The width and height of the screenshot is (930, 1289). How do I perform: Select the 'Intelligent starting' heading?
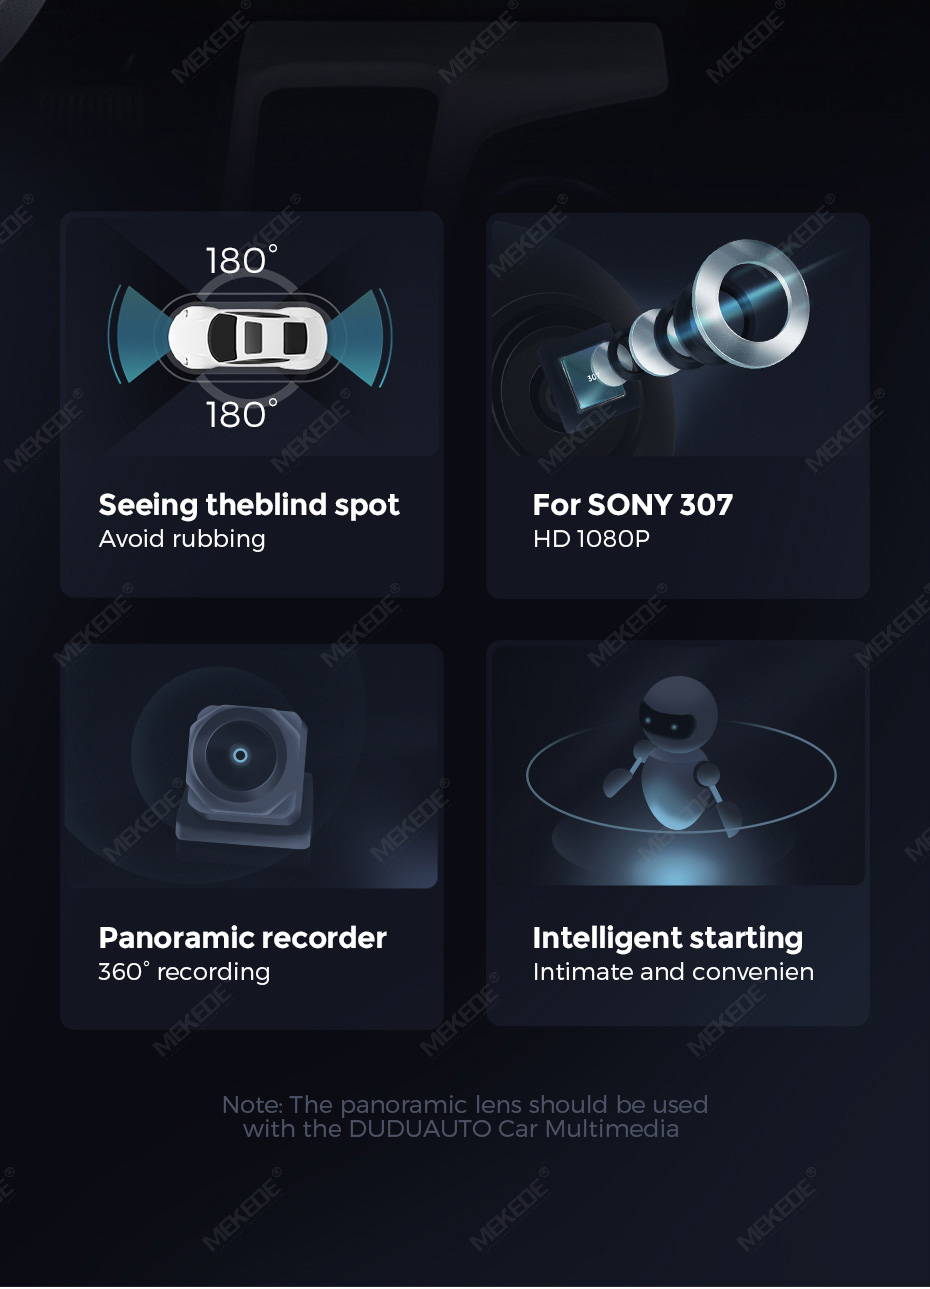pyautogui.click(x=667, y=938)
